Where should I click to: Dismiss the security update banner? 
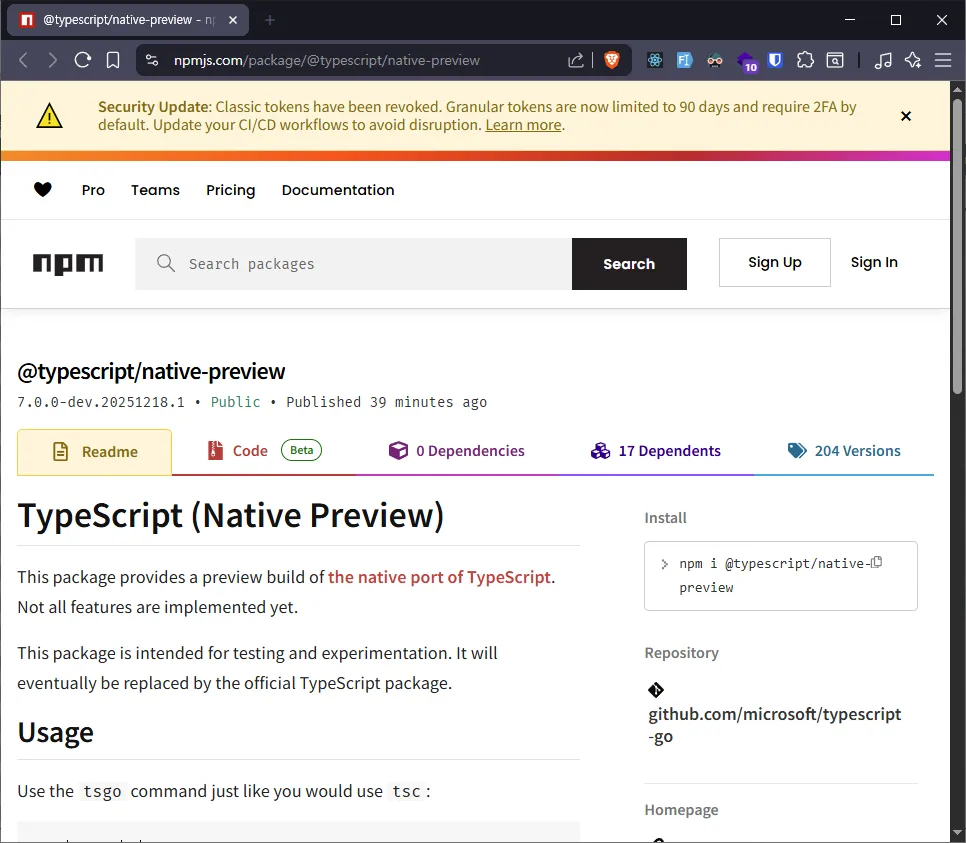pos(906,116)
